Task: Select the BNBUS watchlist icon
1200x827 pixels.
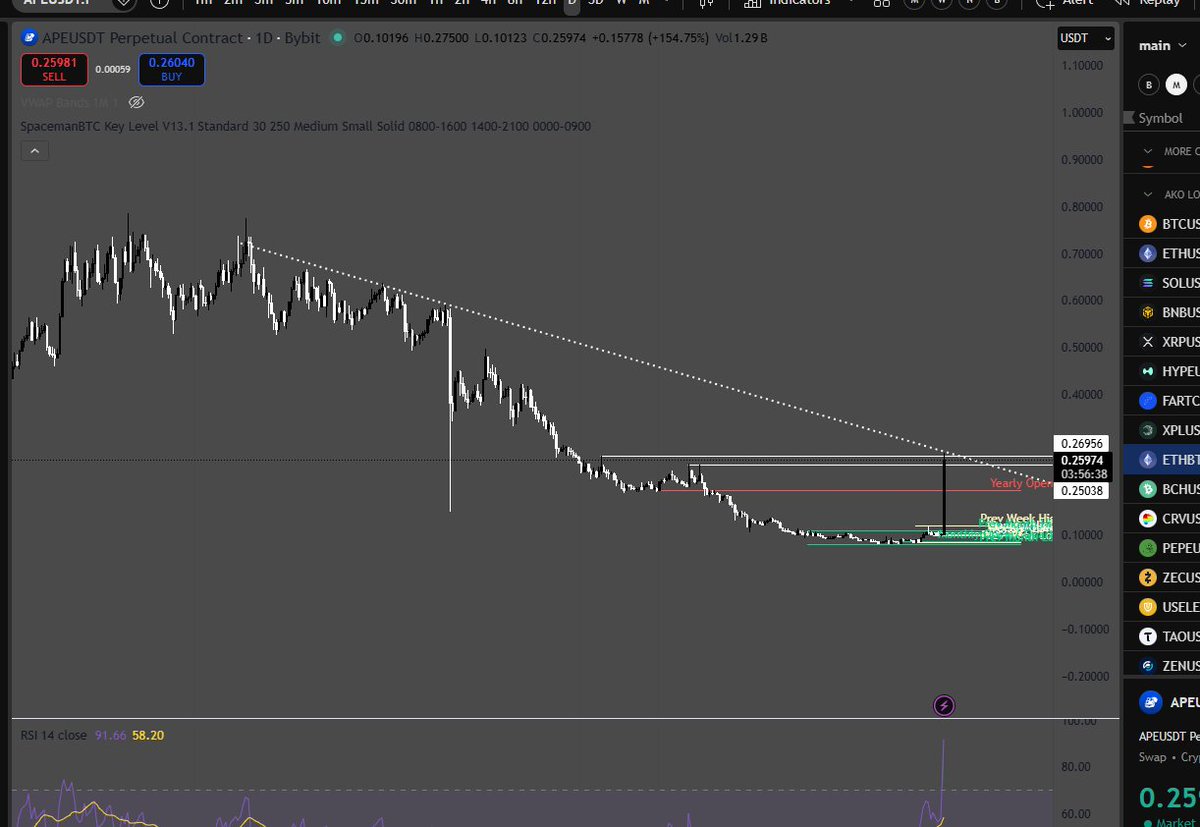Action: click(1148, 312)
